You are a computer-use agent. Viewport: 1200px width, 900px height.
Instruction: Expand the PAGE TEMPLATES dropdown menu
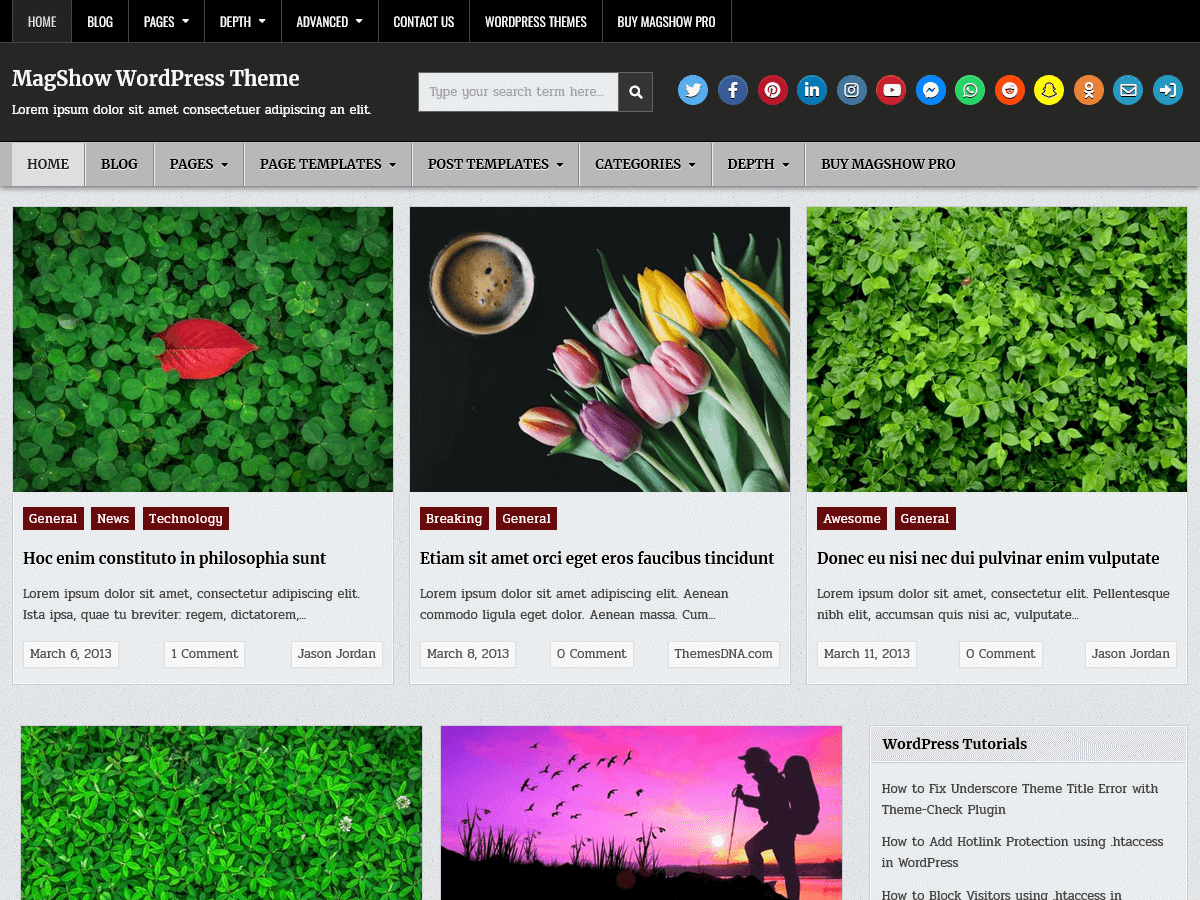click(x=327, y=163)
